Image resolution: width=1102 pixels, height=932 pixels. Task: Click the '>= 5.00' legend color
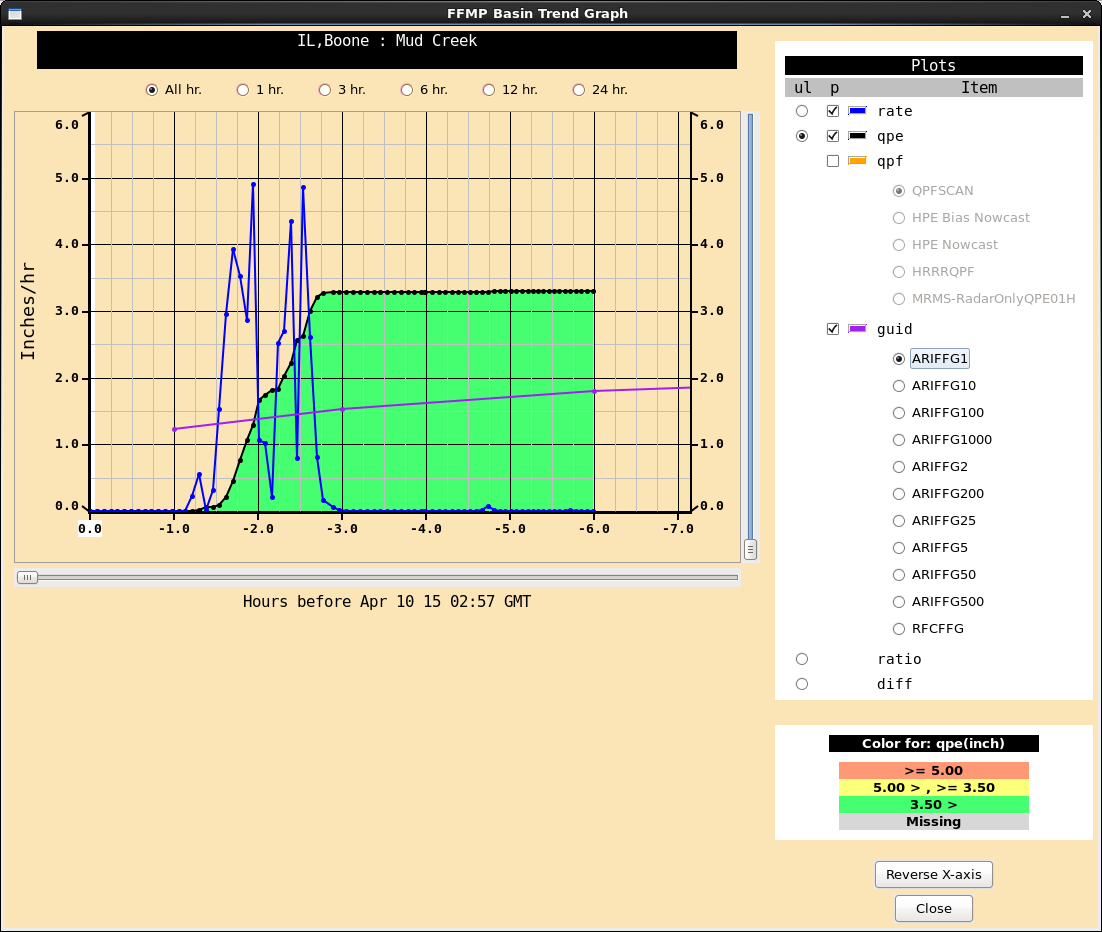pos(933,770)
